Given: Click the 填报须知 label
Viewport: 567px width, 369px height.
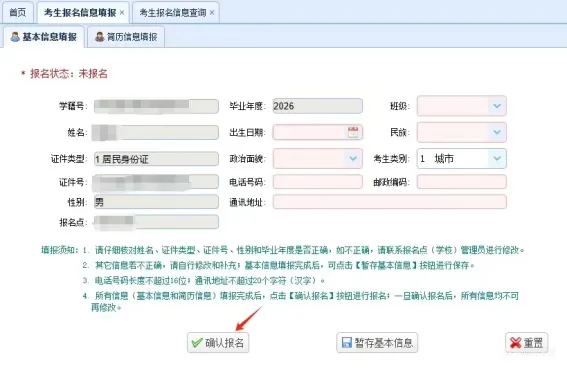Looking at the screenshot, I should (59, 250).
